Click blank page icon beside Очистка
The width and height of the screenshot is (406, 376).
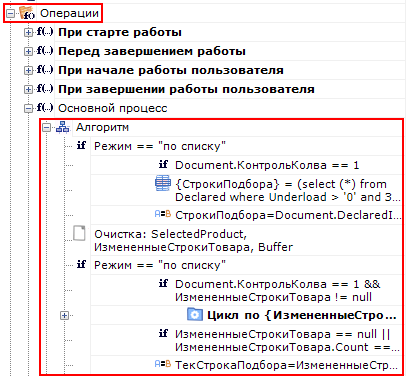click(79, 233)
